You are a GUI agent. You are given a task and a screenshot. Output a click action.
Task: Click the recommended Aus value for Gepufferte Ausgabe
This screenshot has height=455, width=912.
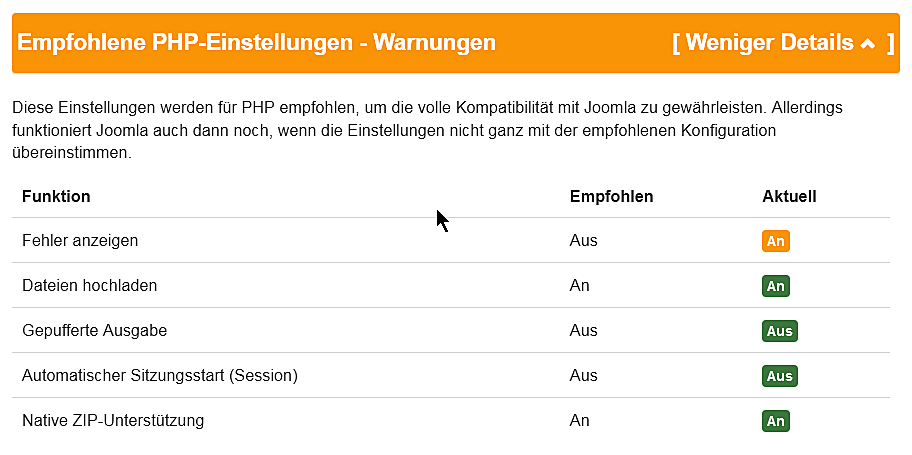click(x=583, y=331)
